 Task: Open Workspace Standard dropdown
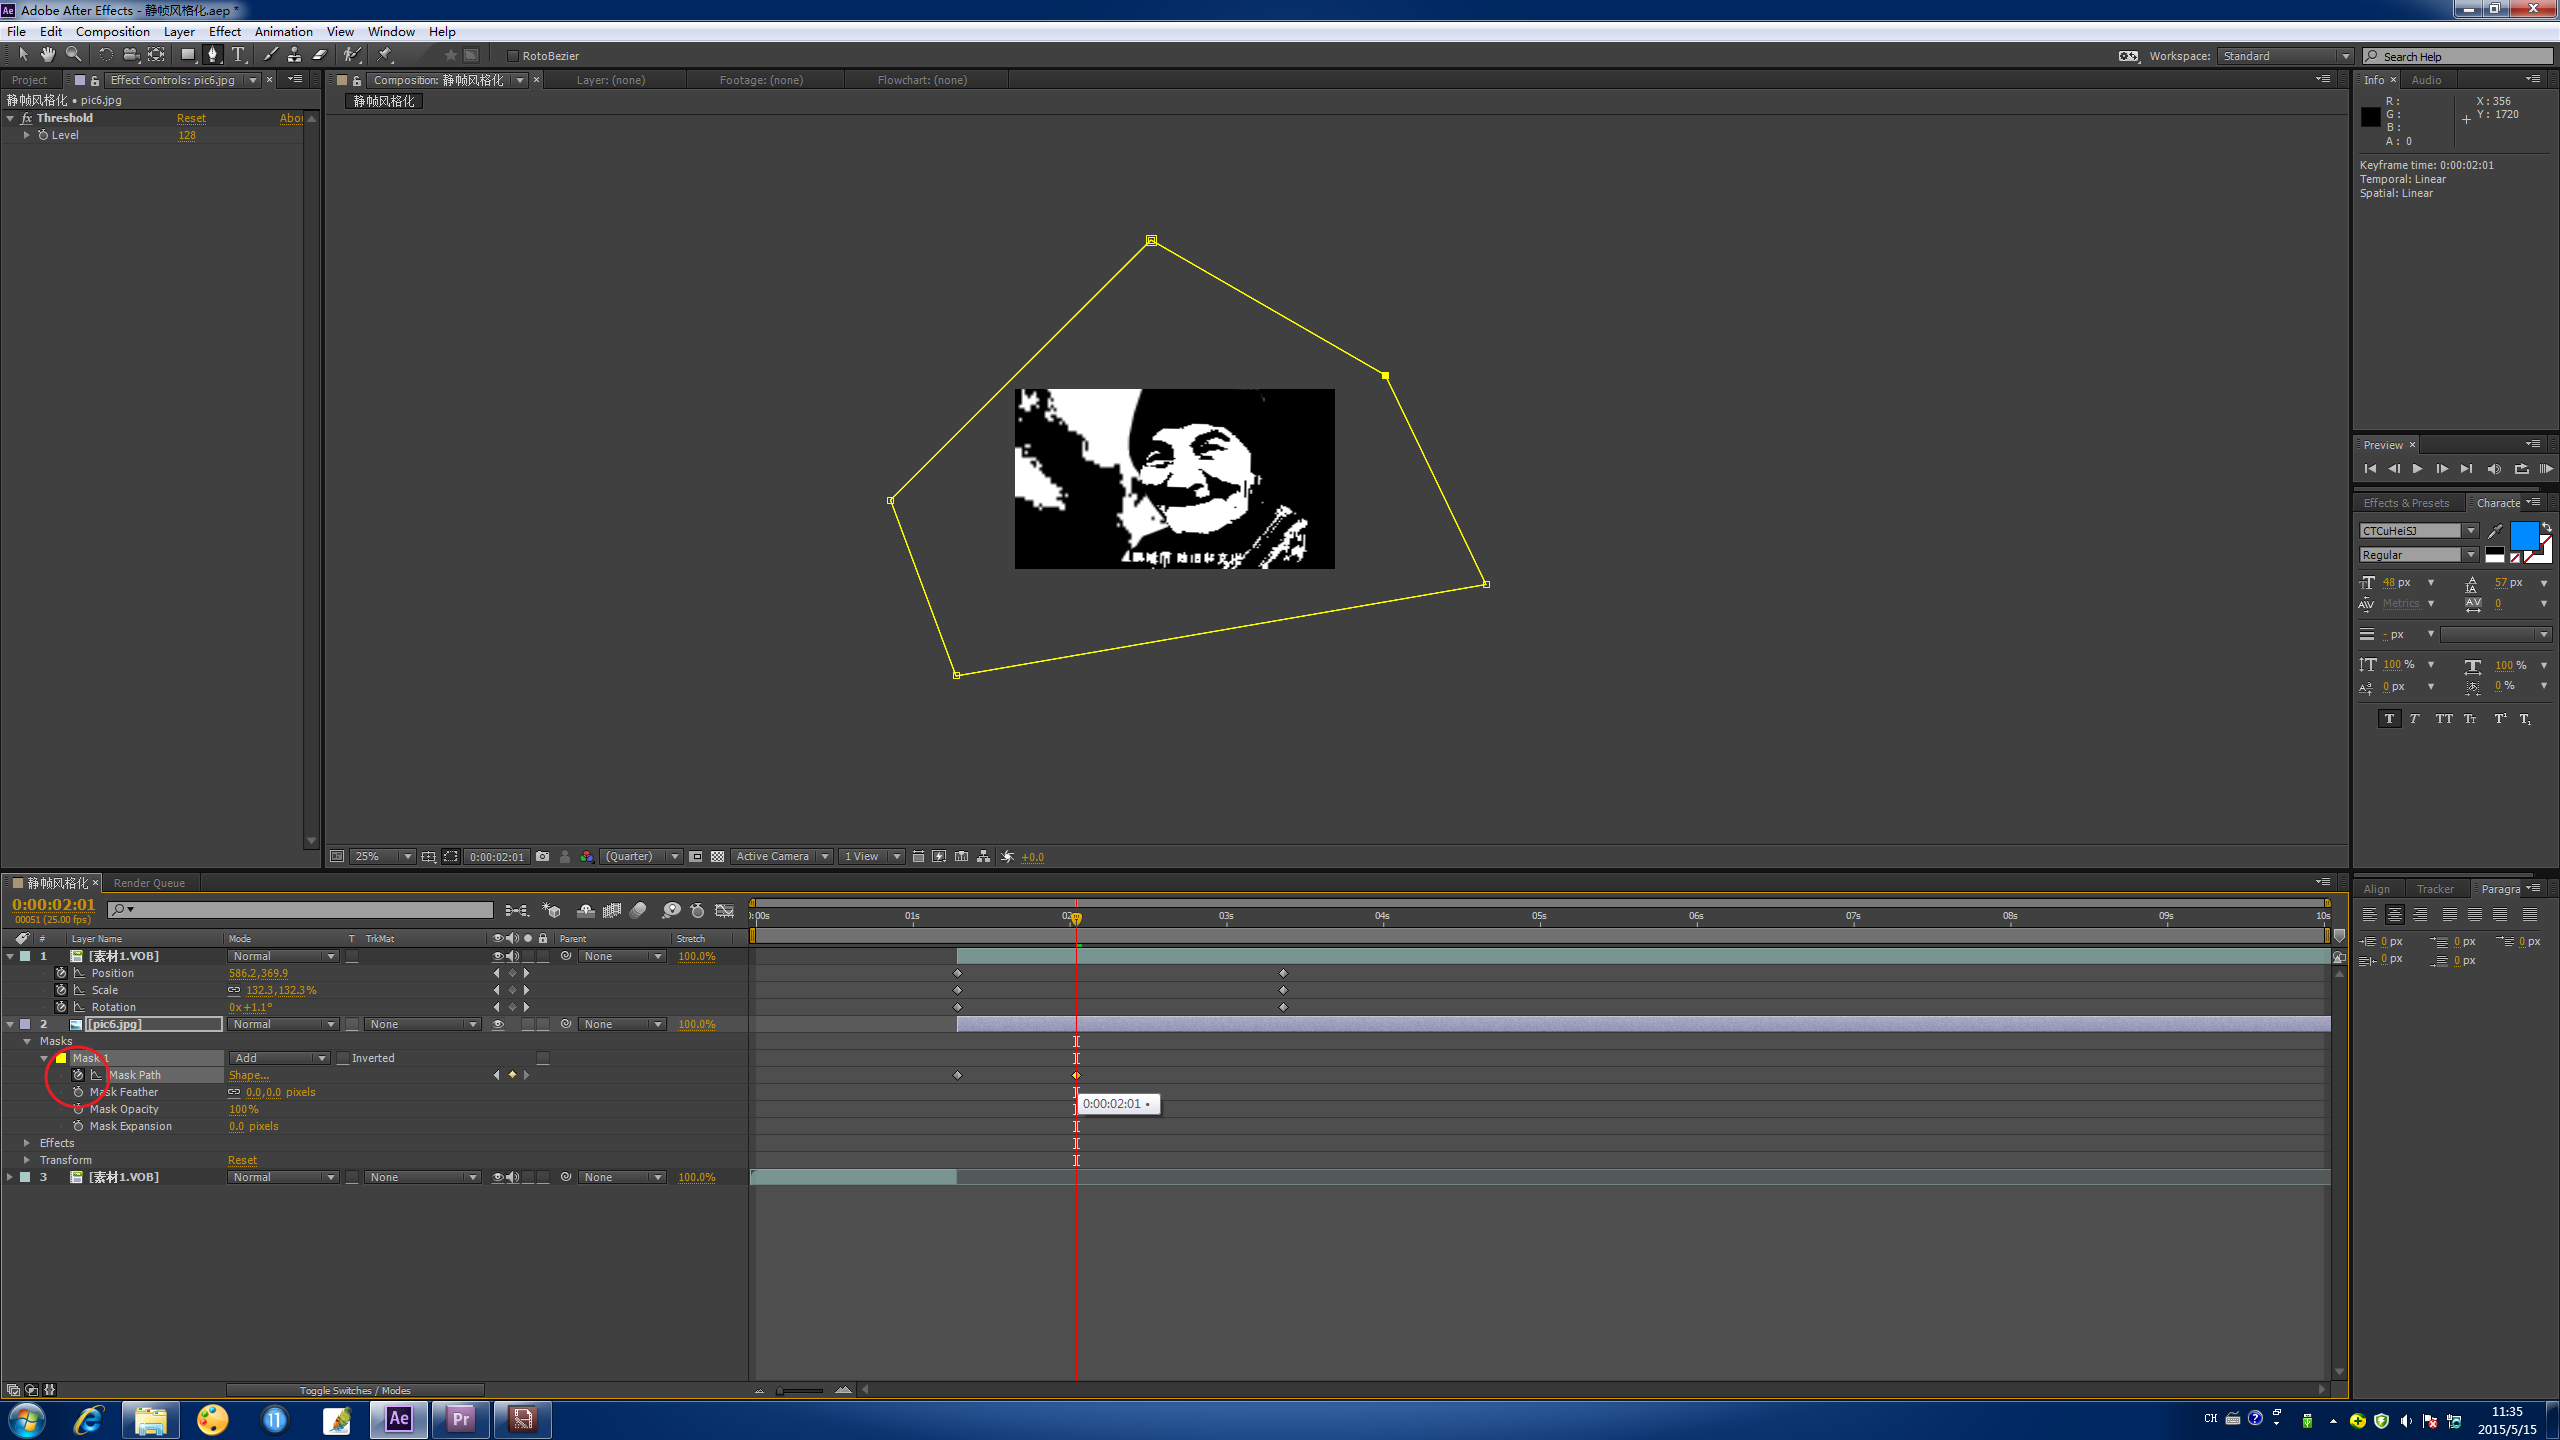point(2285,56)
